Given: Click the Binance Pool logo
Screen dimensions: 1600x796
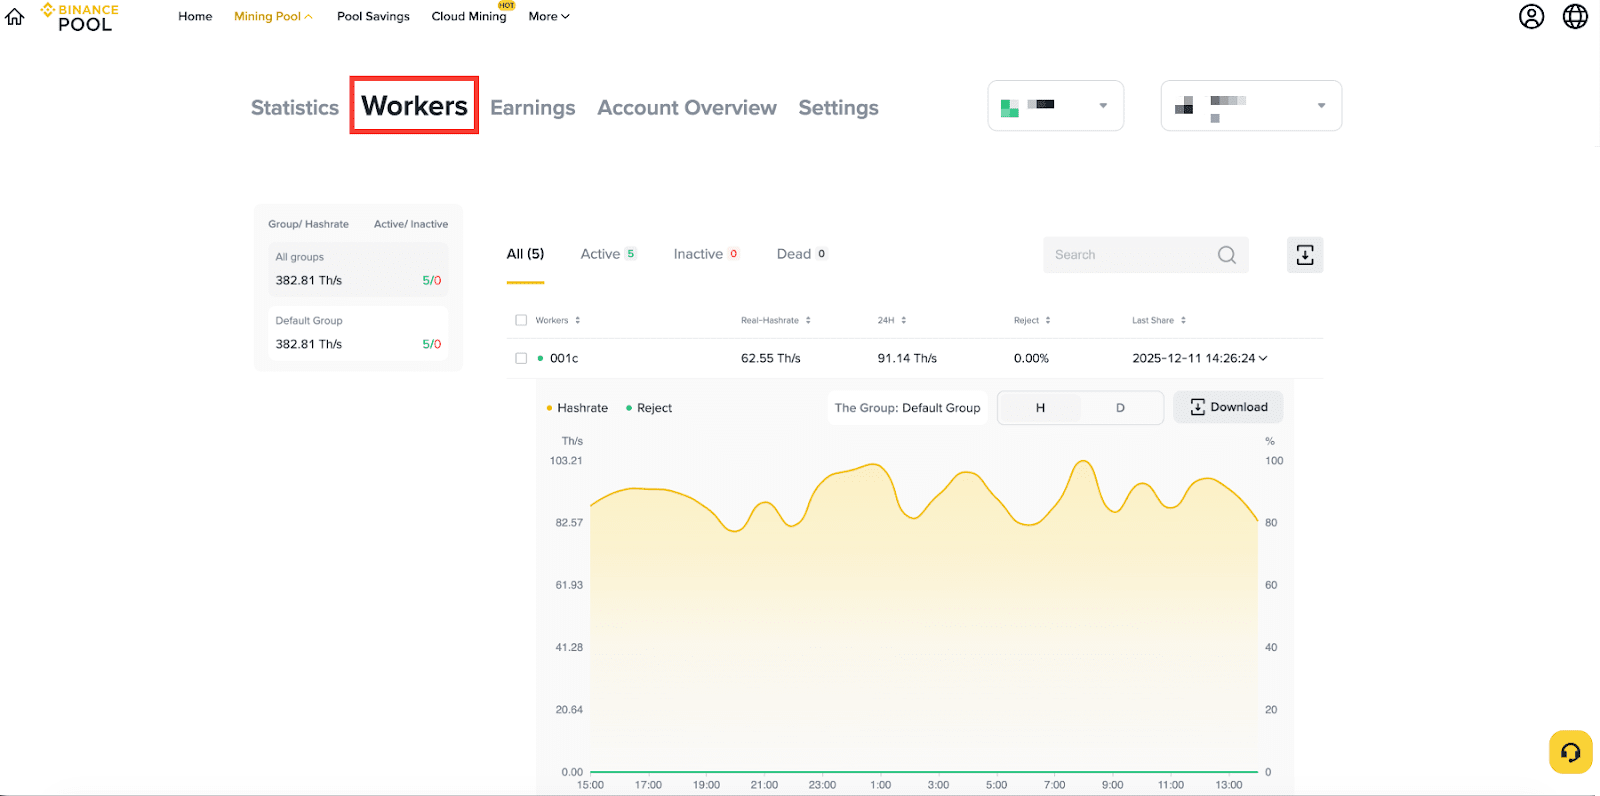Looking at the screenshot, I should coord(80,17).
